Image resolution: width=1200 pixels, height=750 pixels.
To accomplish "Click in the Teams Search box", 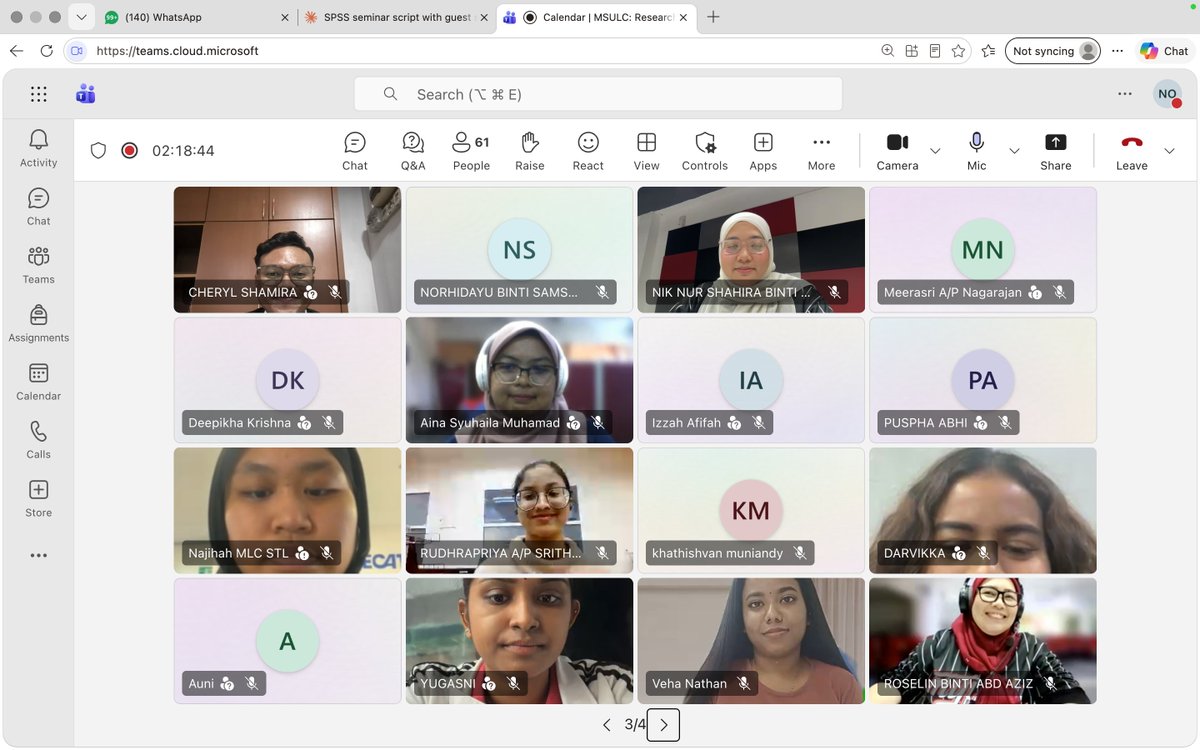I will click(x=598, y=94).
